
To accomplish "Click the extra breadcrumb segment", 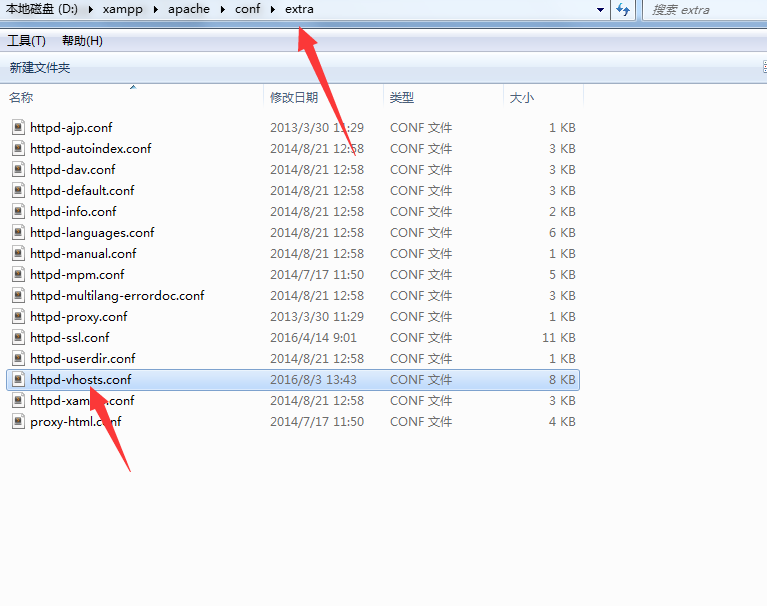I will (299, 9).
